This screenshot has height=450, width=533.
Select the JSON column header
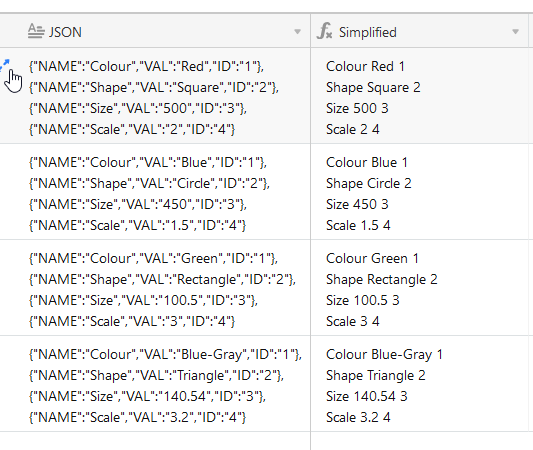click(155, 31)
